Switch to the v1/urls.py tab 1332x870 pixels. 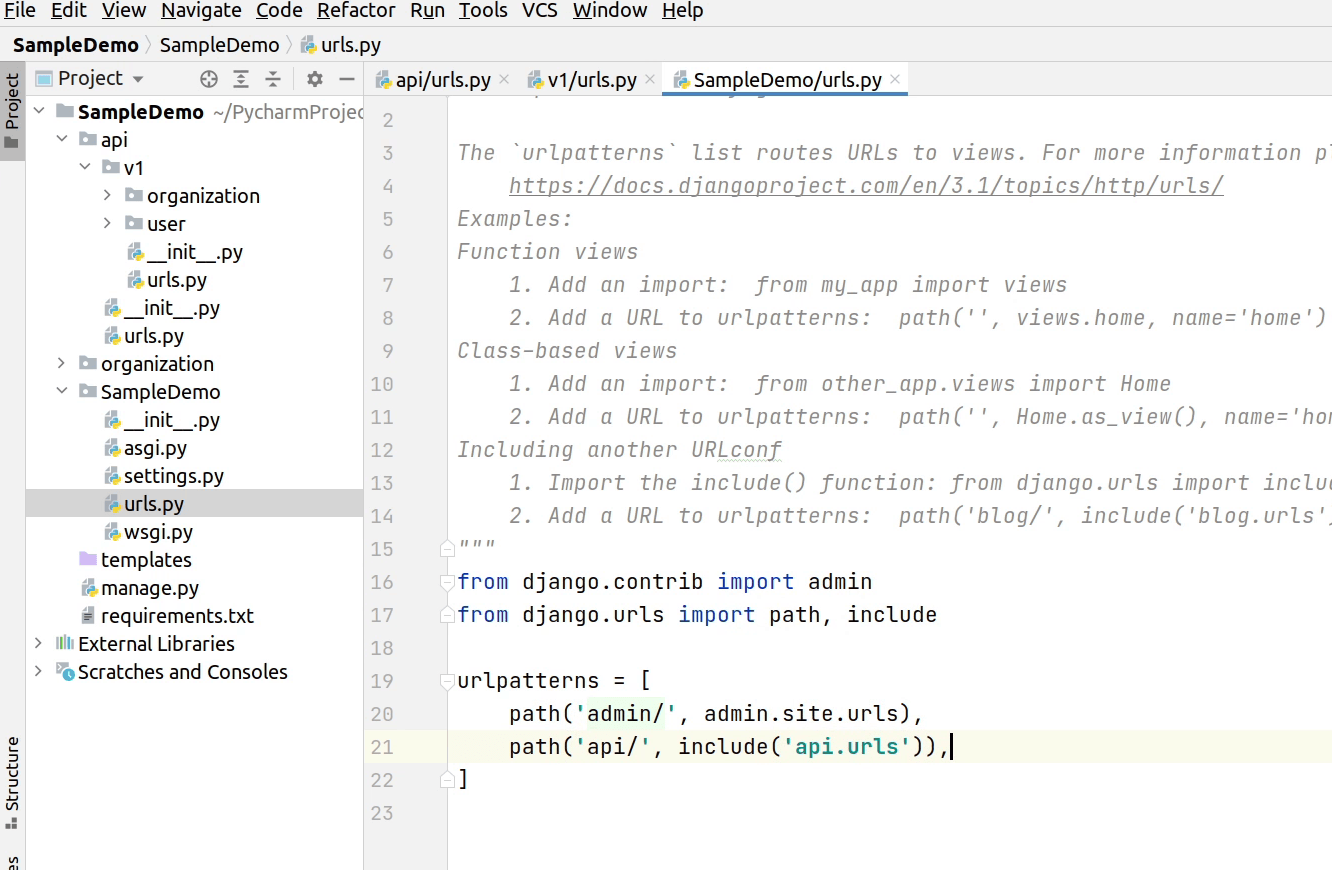tap(582, 78)
